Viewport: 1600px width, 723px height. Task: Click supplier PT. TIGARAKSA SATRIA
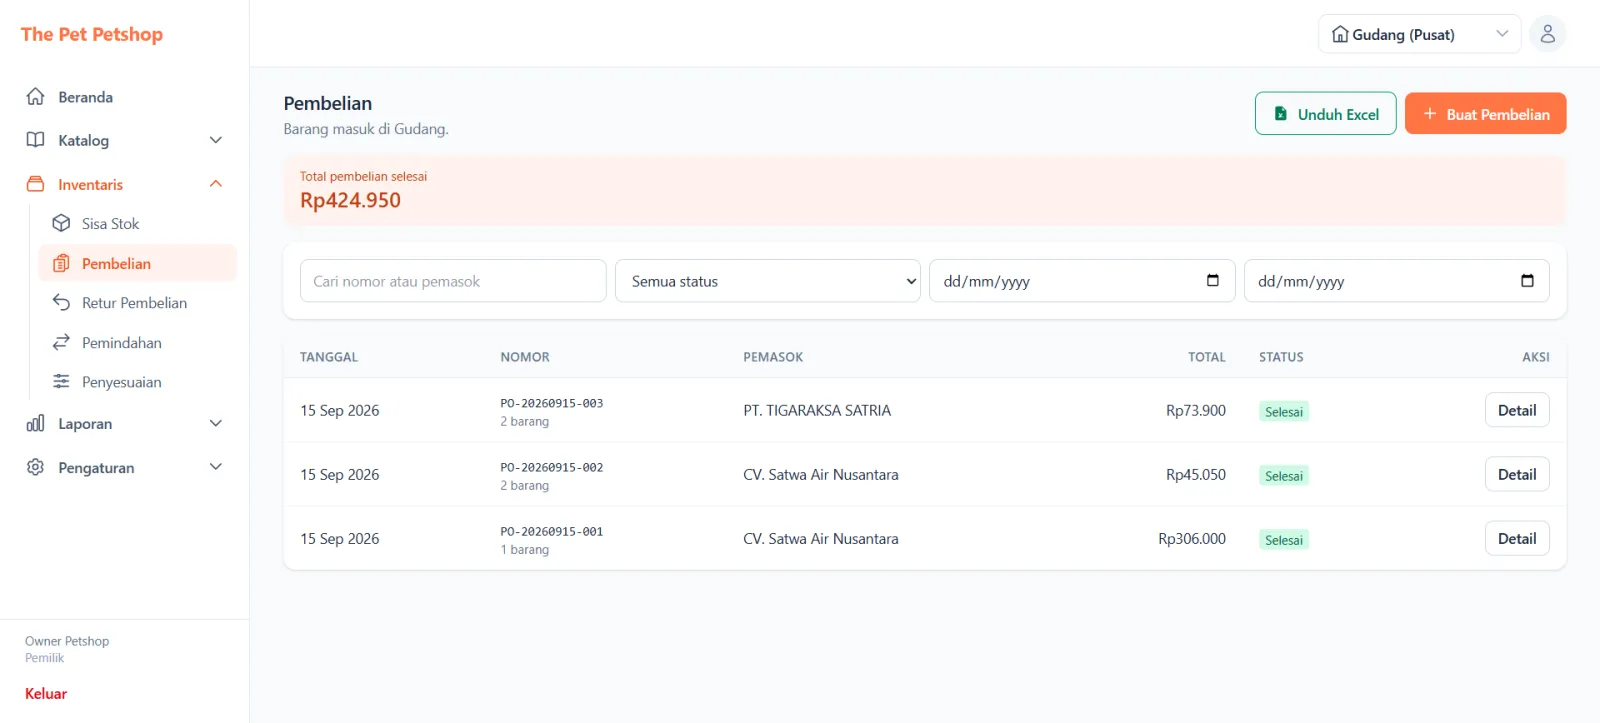click(817, 410)
